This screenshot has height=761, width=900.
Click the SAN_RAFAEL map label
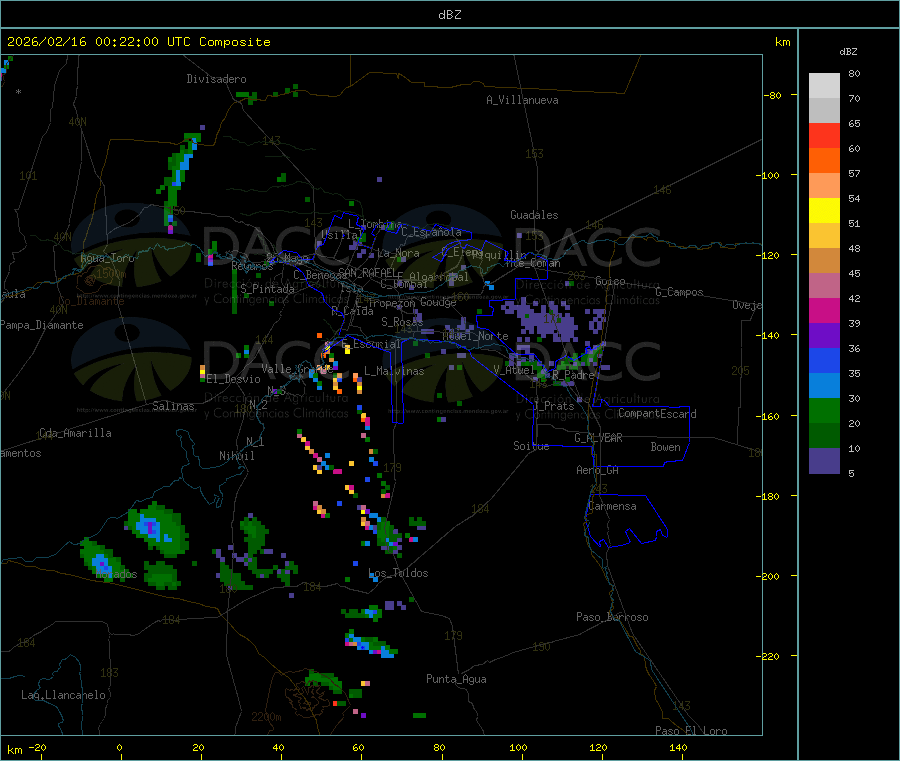(x=367, y=273)
